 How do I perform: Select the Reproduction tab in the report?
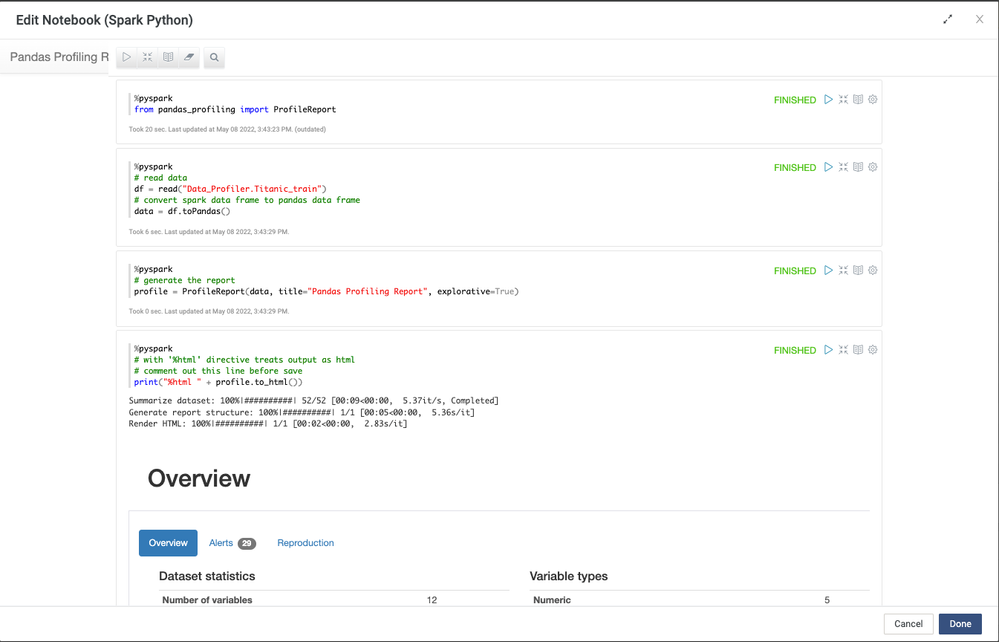click(x=305, y=543)
